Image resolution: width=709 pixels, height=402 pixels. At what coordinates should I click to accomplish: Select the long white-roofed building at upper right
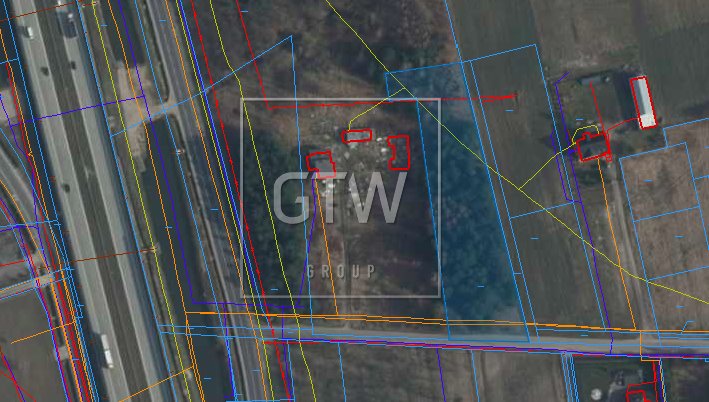point(644,102)
